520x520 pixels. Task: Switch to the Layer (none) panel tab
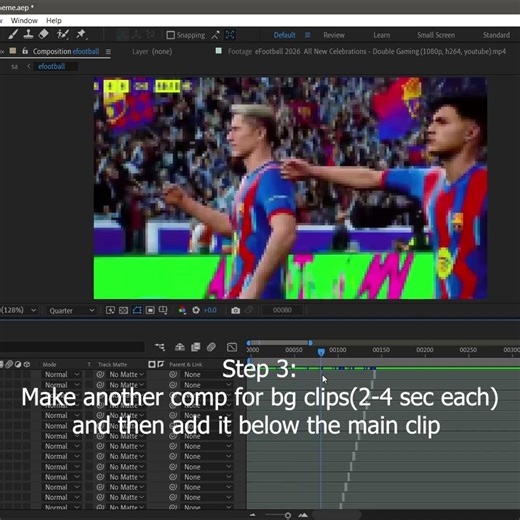pos(152,51)
